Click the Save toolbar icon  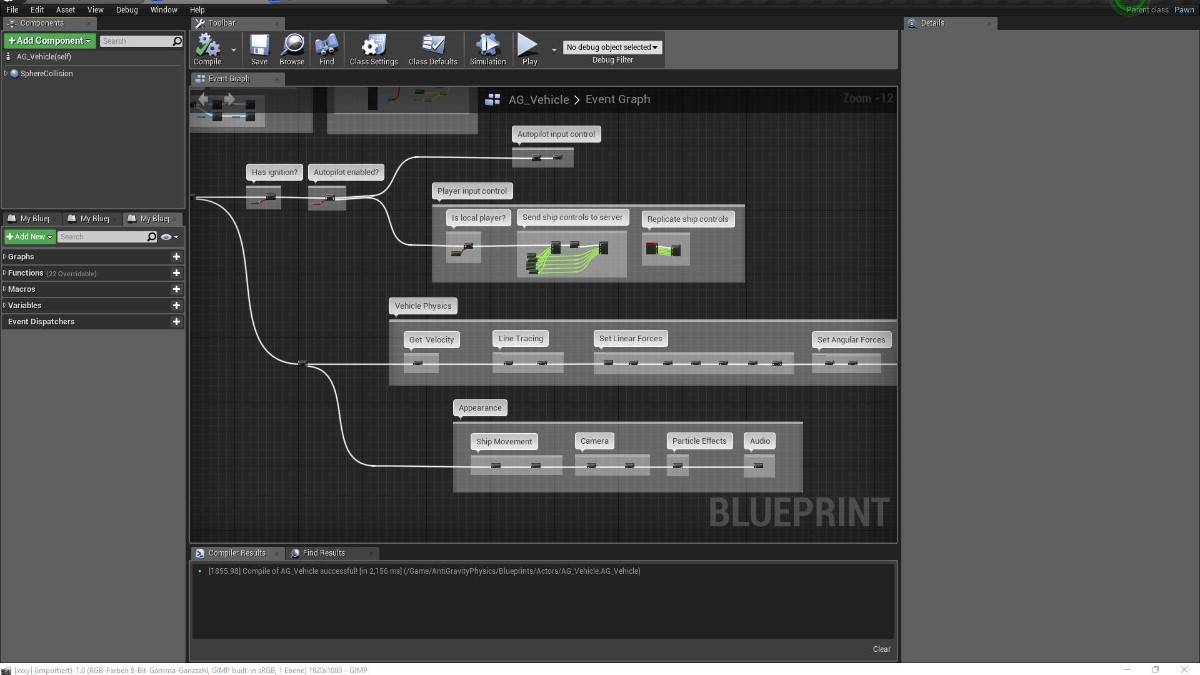(259, 48)
